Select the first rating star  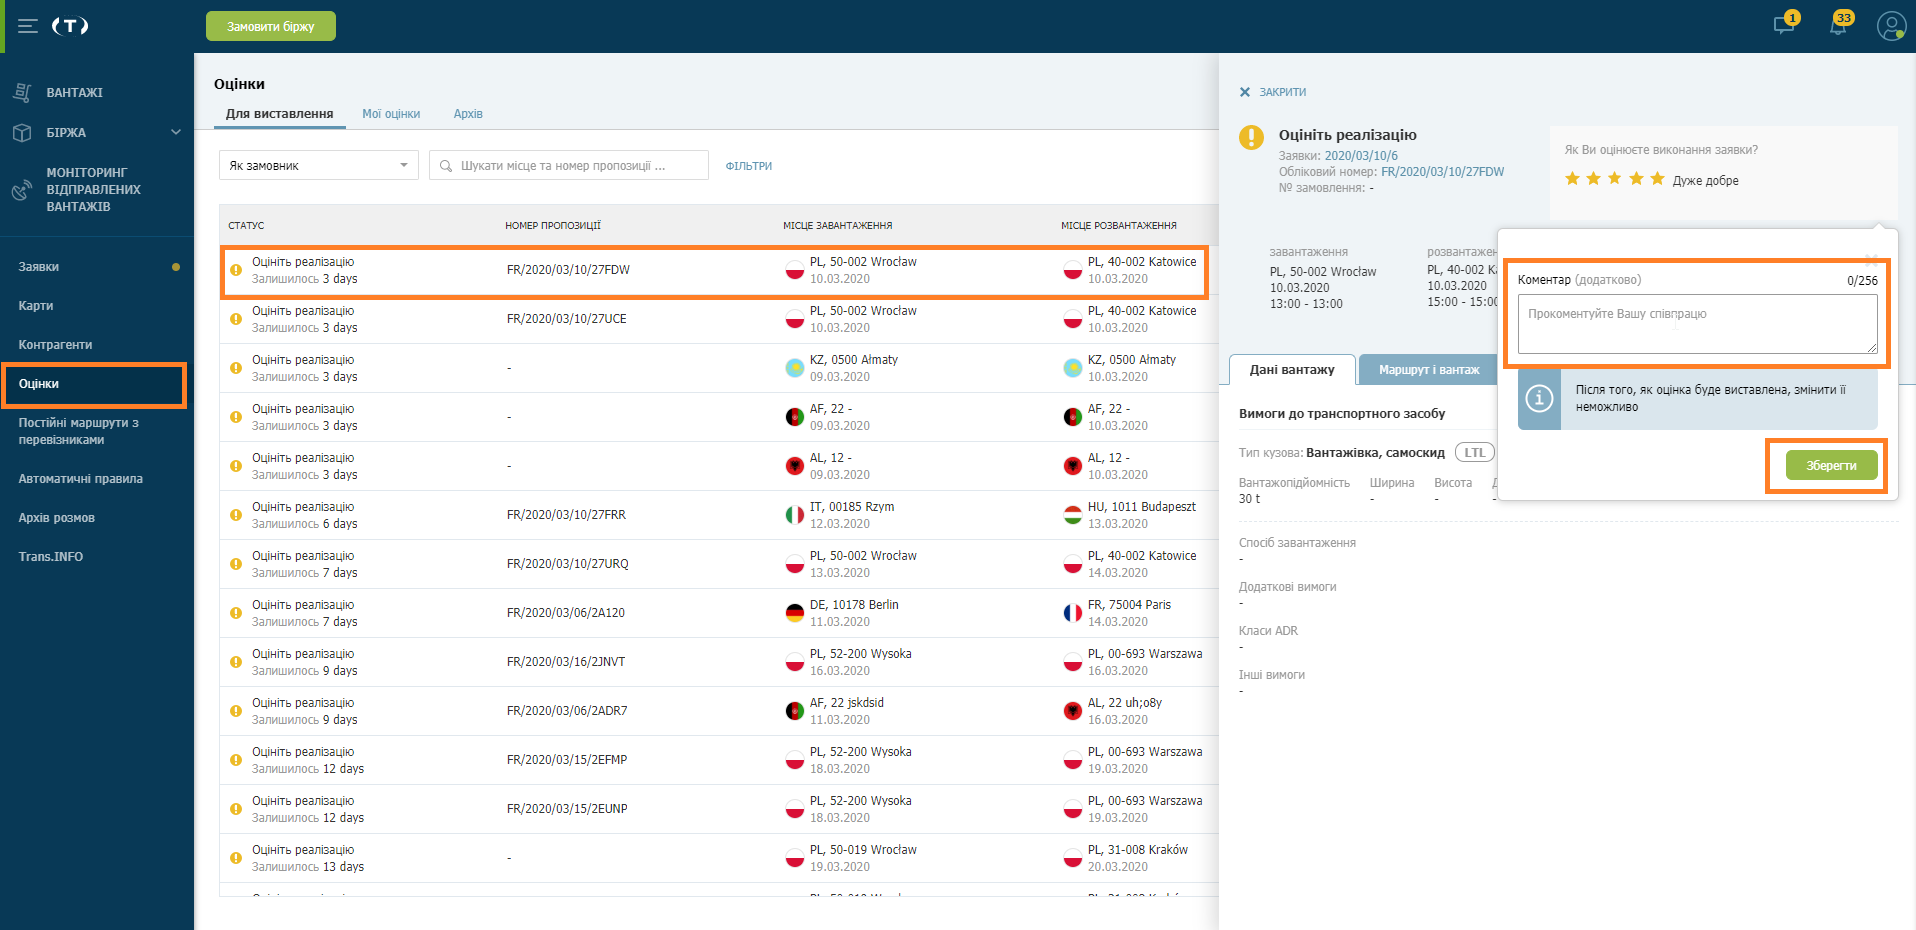pos(1572,179)
